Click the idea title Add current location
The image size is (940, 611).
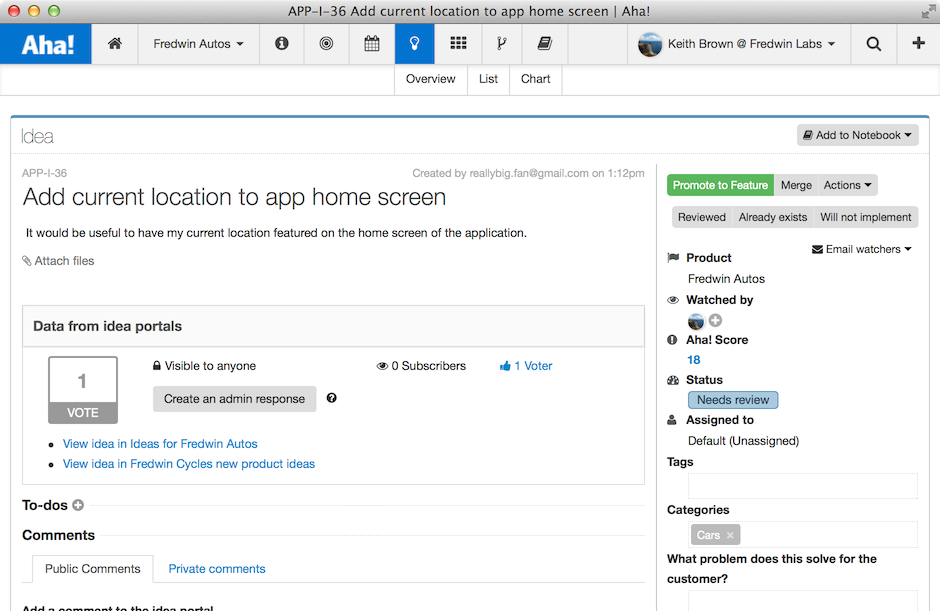point(234,197)
